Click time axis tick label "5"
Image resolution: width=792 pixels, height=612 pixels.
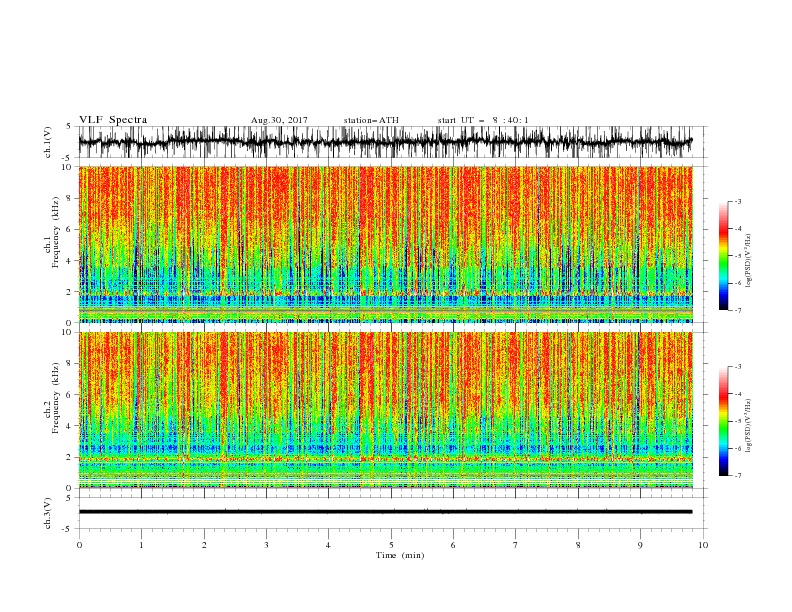391,545
